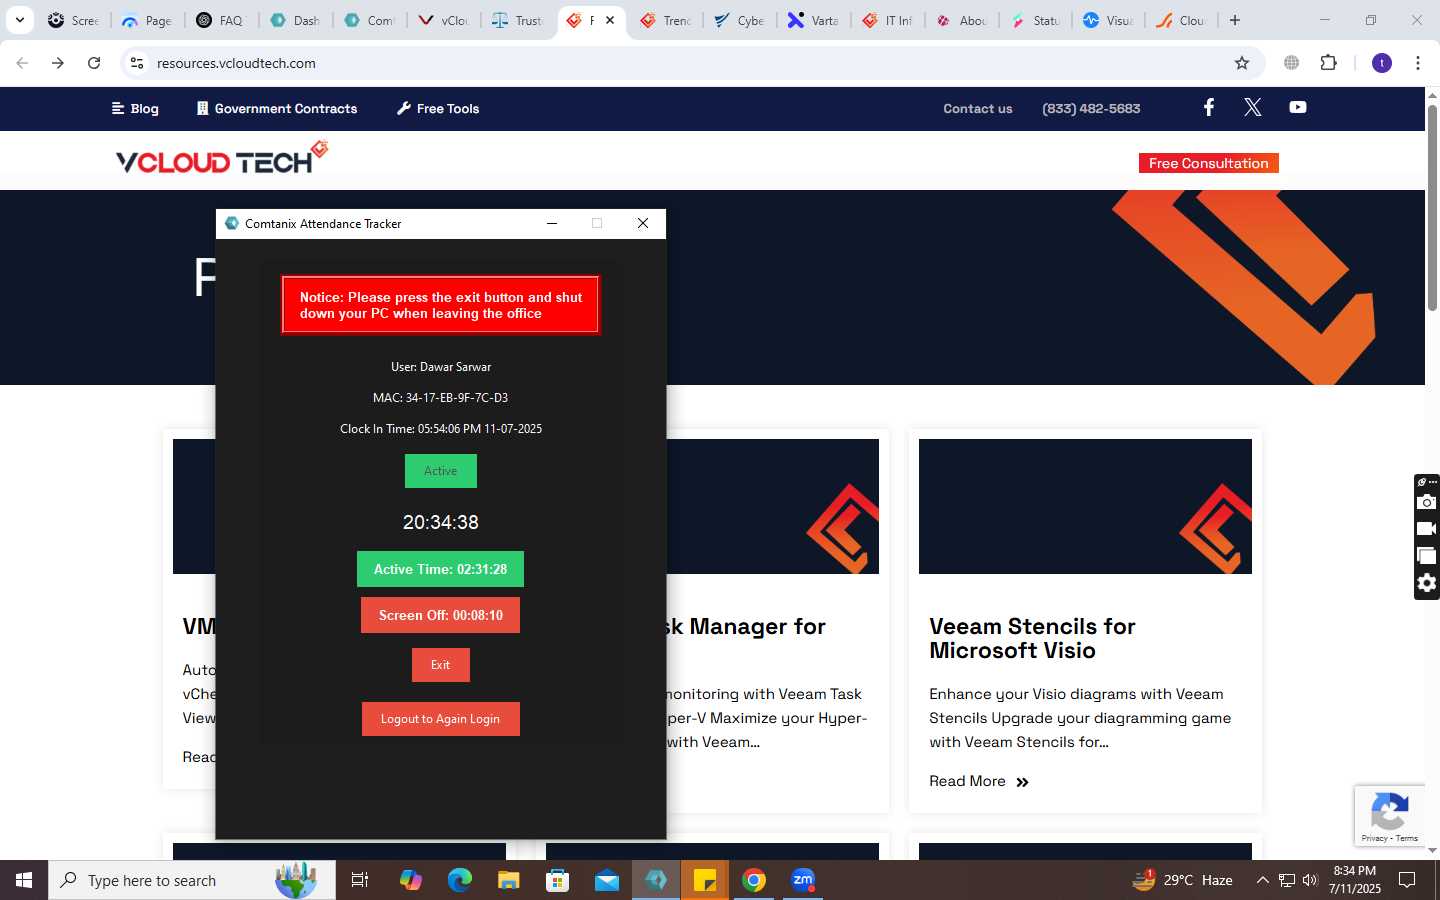Open the Blog menu item
The width and height of the screenshot is (1440, 900).
point(135,108)
